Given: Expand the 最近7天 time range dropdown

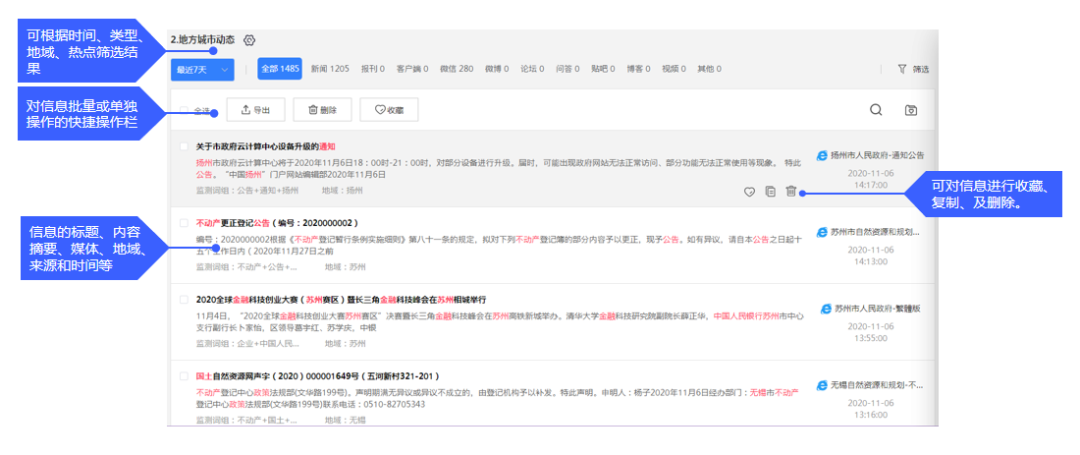Looking at the screenshot, I should (x=205, y=69).
